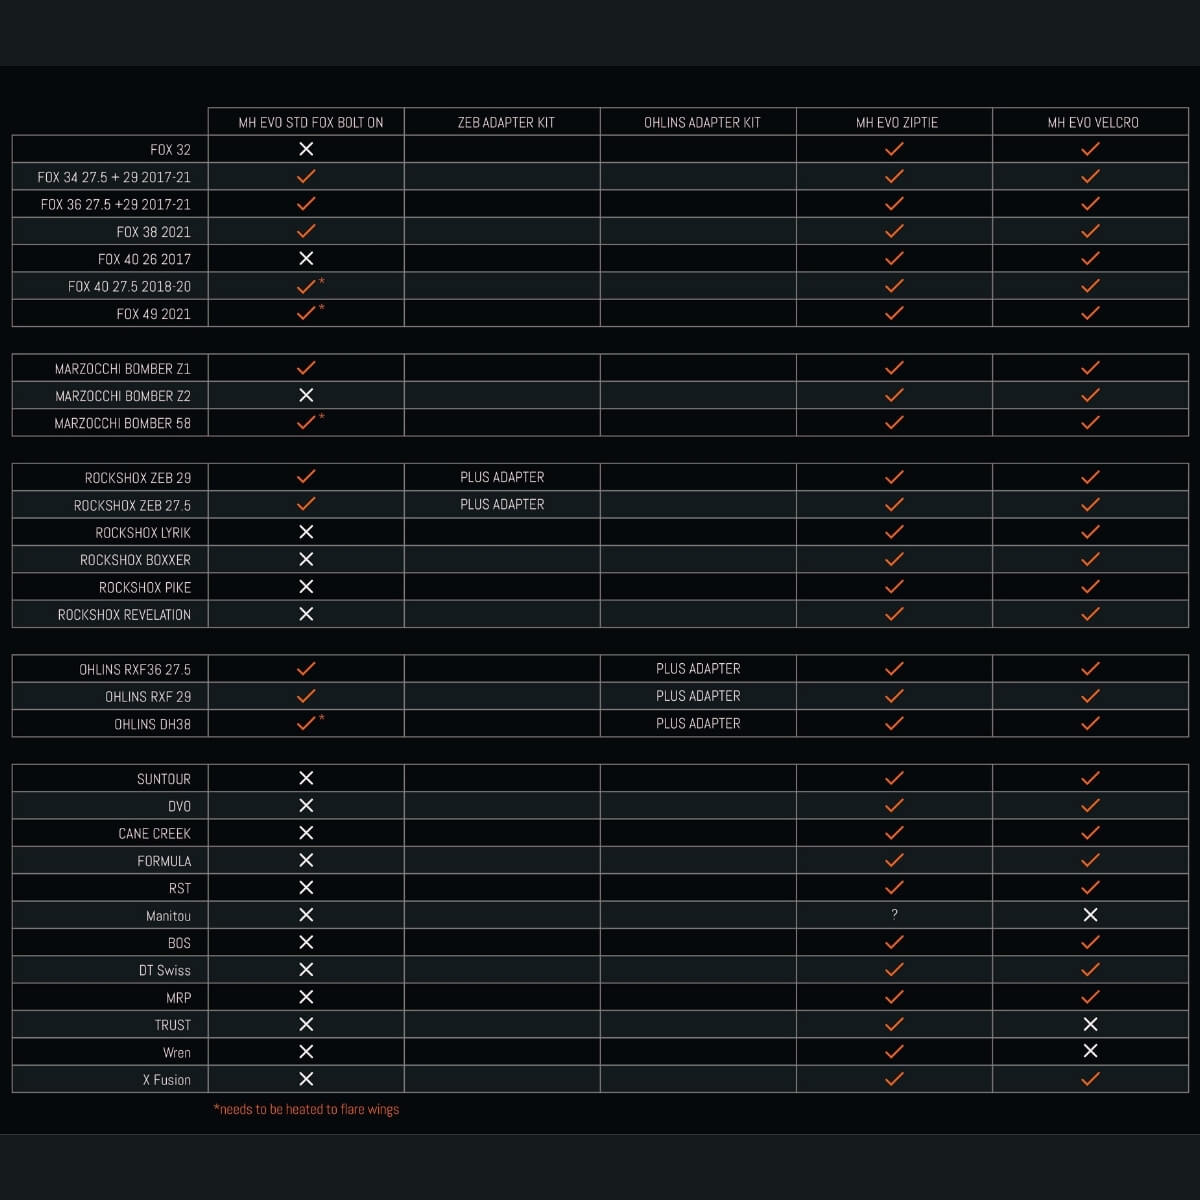Screen dimensions: 1200x1200
Task: Select the OHLINS ADAPTER KIT column header
Action: [x=702, y=122]
